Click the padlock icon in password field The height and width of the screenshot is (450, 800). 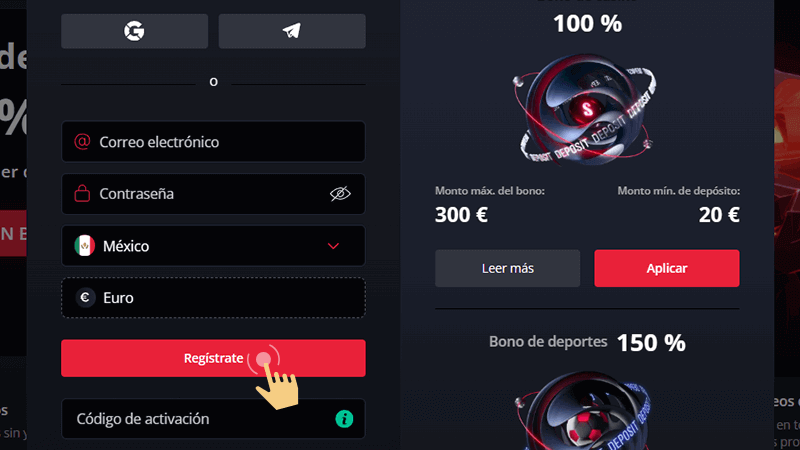tap(82, 193)
